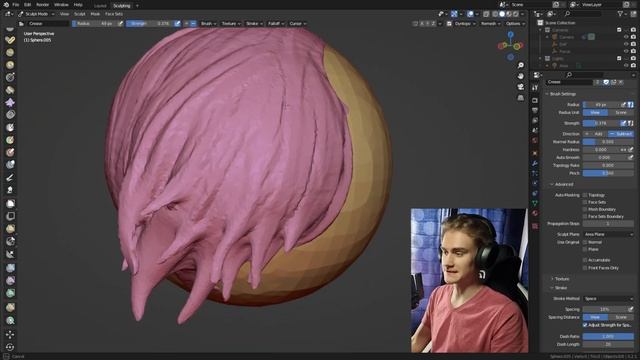This screenshot has width=640, height=360.
Task: Open the Falloff dropdown
Action: tap(276, 24)
